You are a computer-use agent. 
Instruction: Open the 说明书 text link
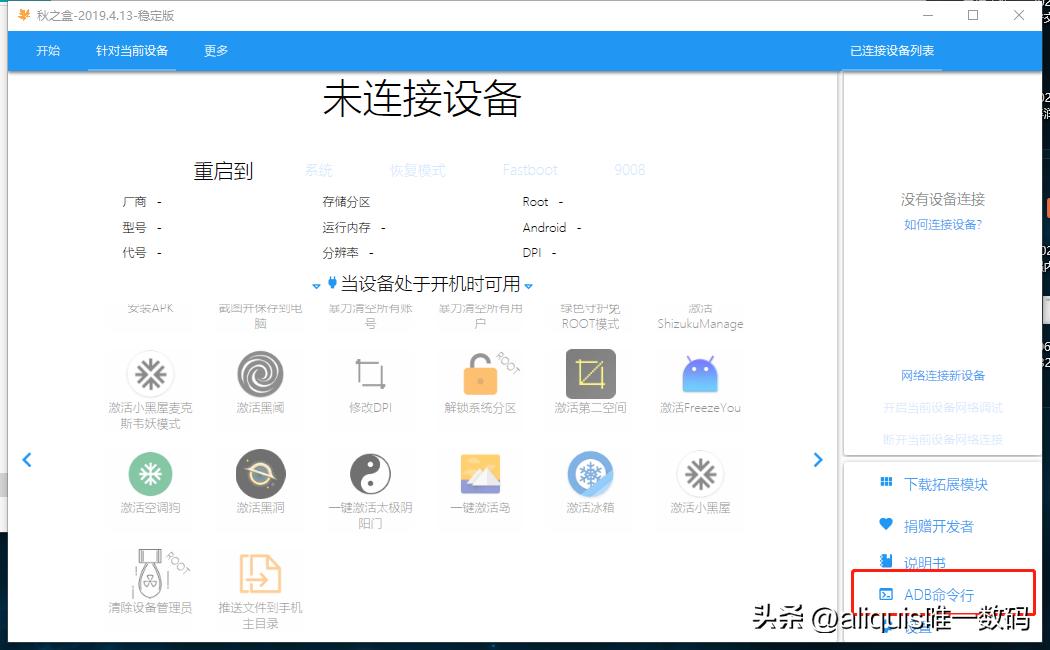pos(925,563)
